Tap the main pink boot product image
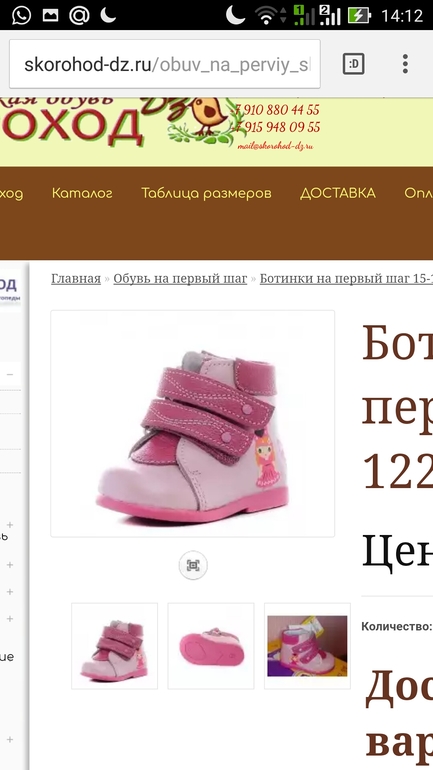This screenshot has height=770, width=433. [x=192, y=423]
